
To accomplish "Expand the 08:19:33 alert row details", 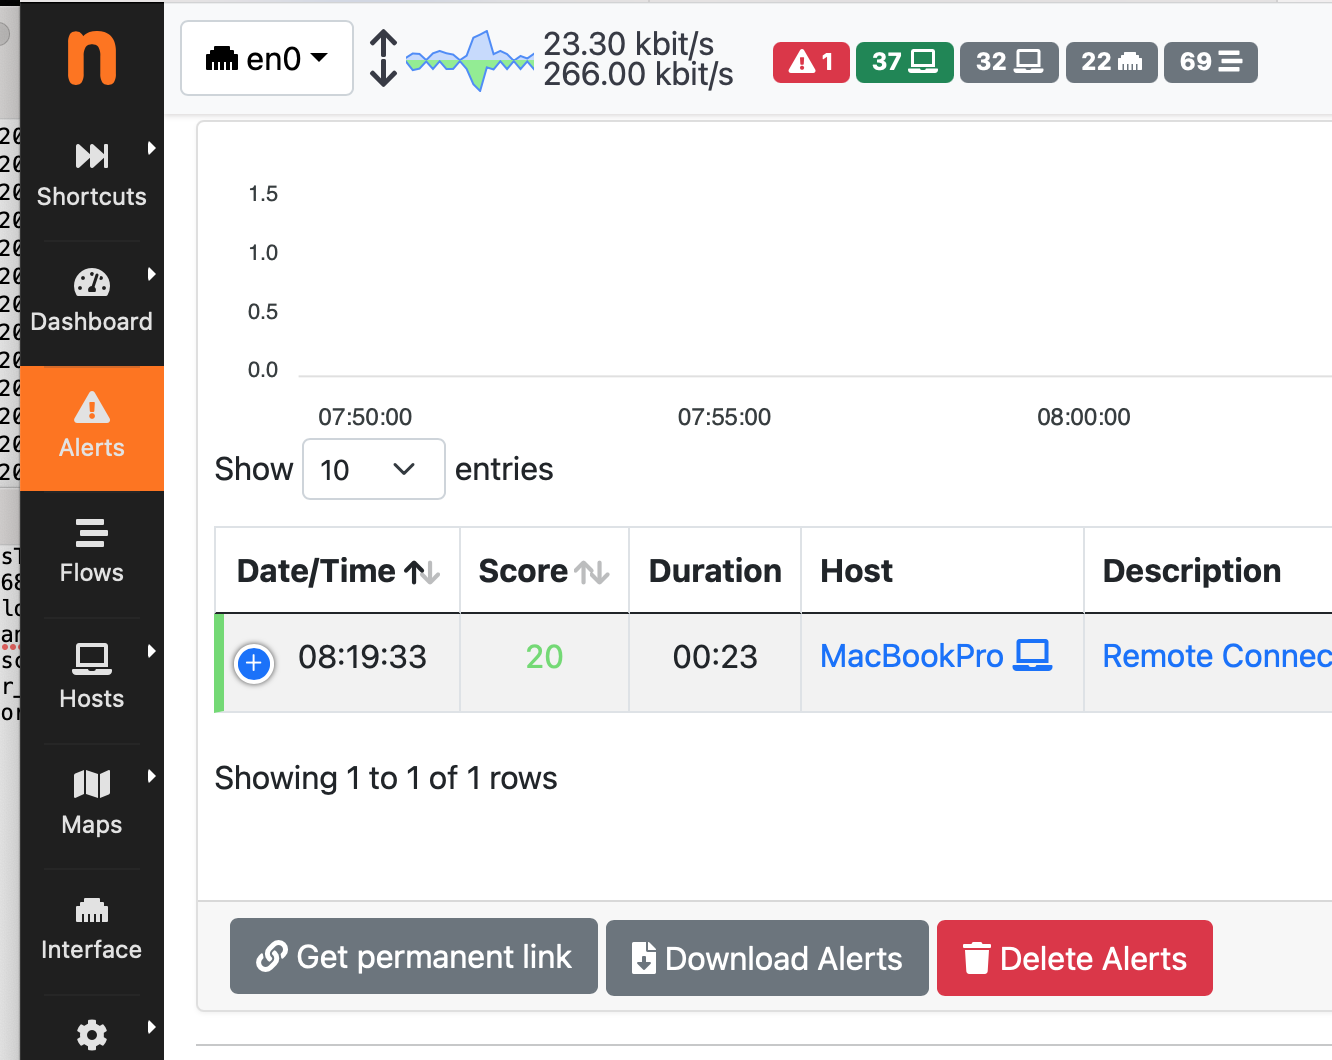I will 254,663.
